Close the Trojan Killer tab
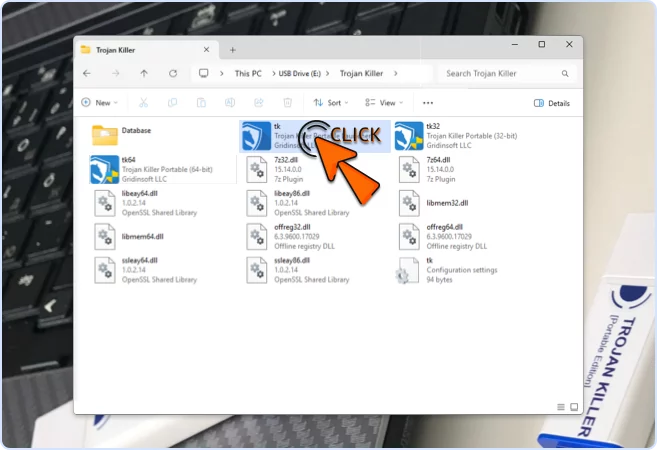 tap(206, 49)
